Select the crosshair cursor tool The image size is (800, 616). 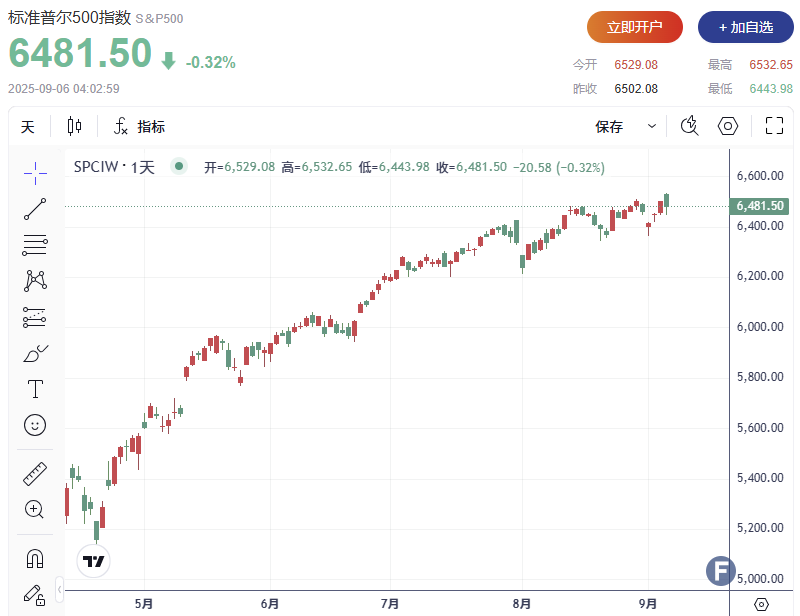pyautogui.click(x=35, y=173)
